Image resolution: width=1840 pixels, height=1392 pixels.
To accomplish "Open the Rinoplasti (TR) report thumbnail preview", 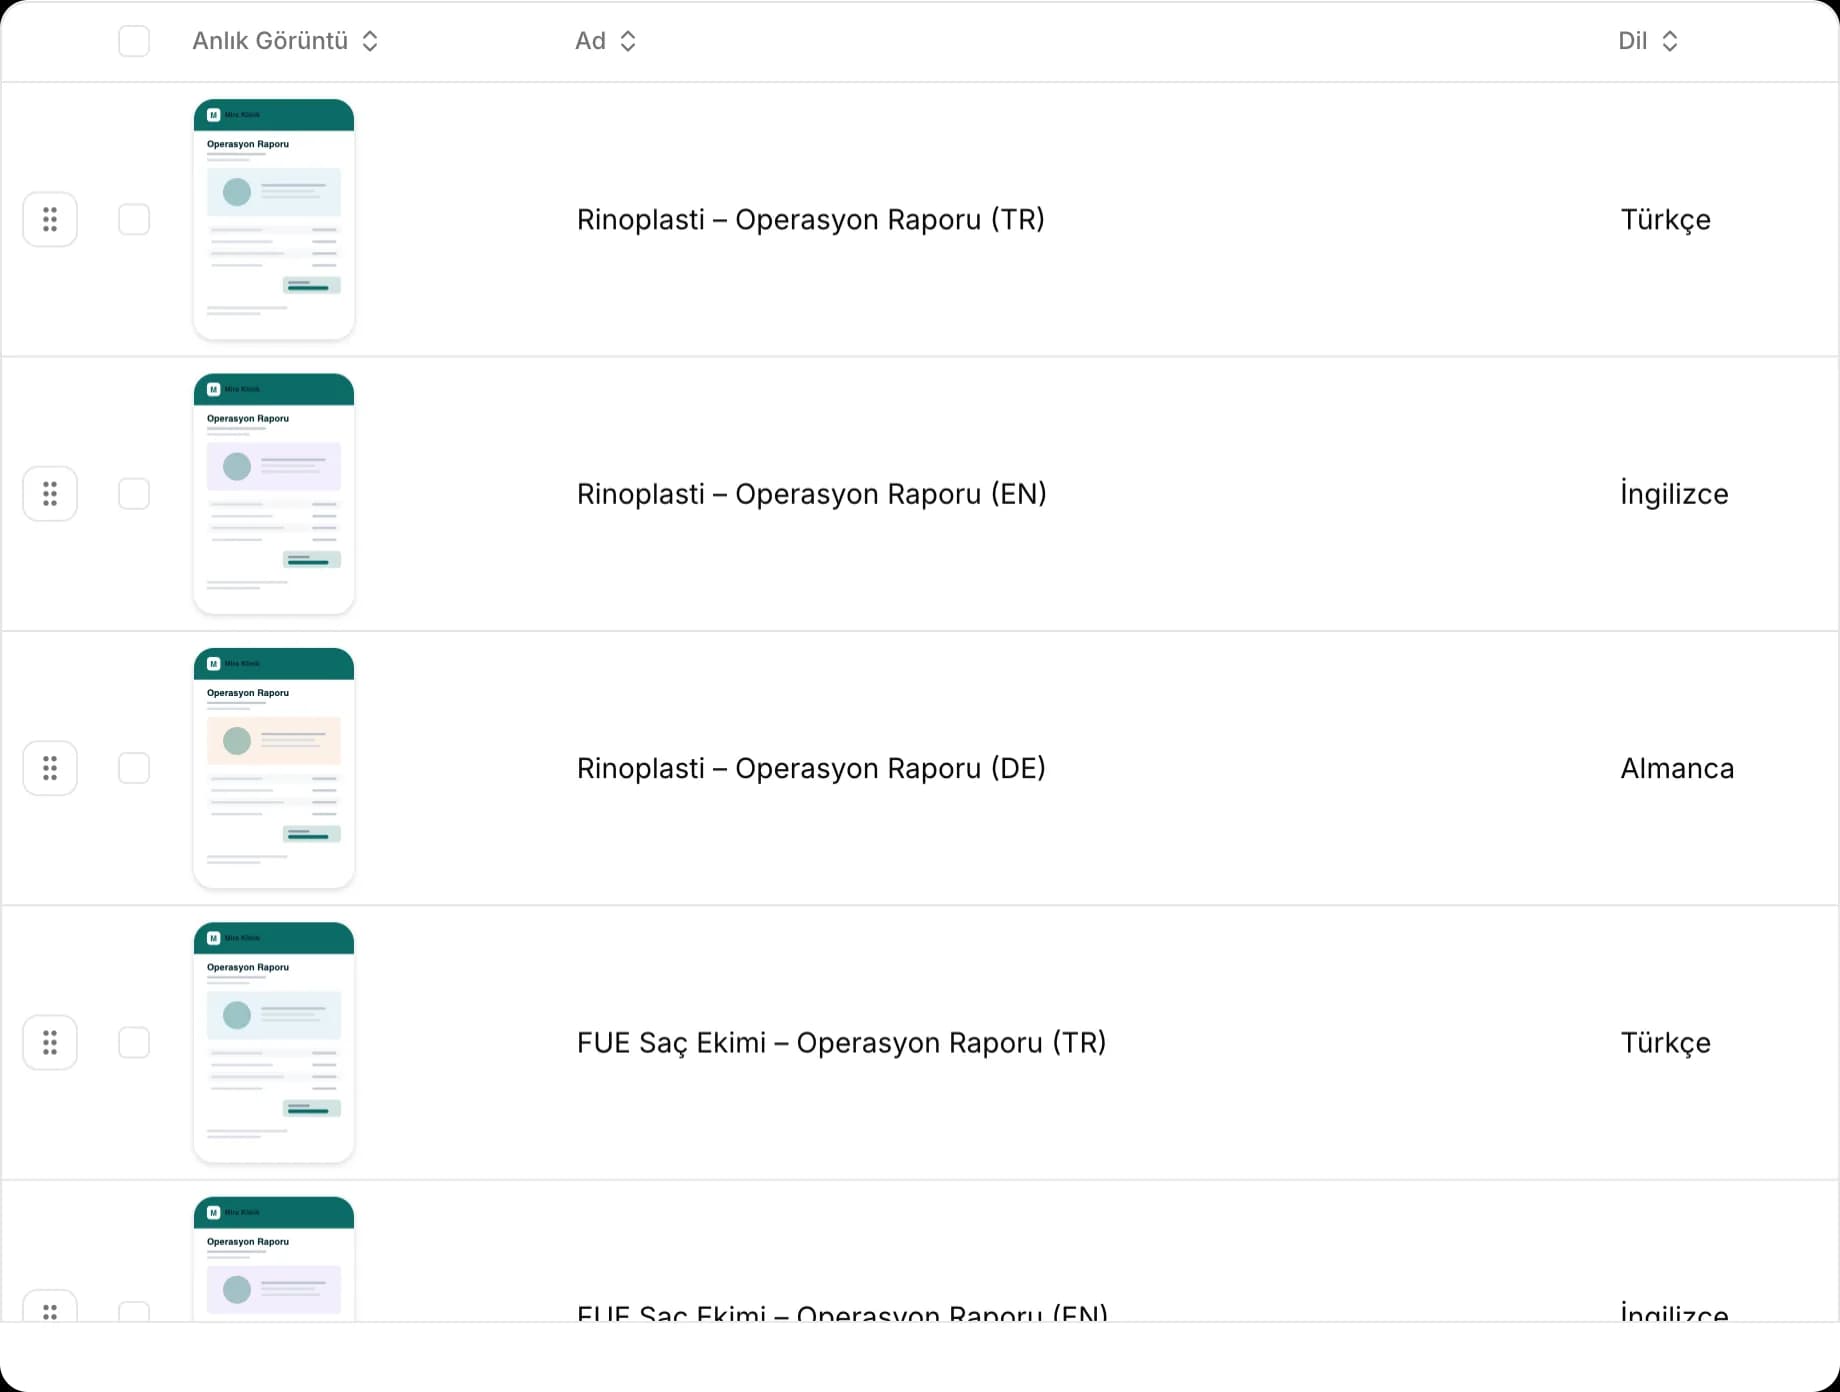I will pyautogui.click(x=274, y=219).
